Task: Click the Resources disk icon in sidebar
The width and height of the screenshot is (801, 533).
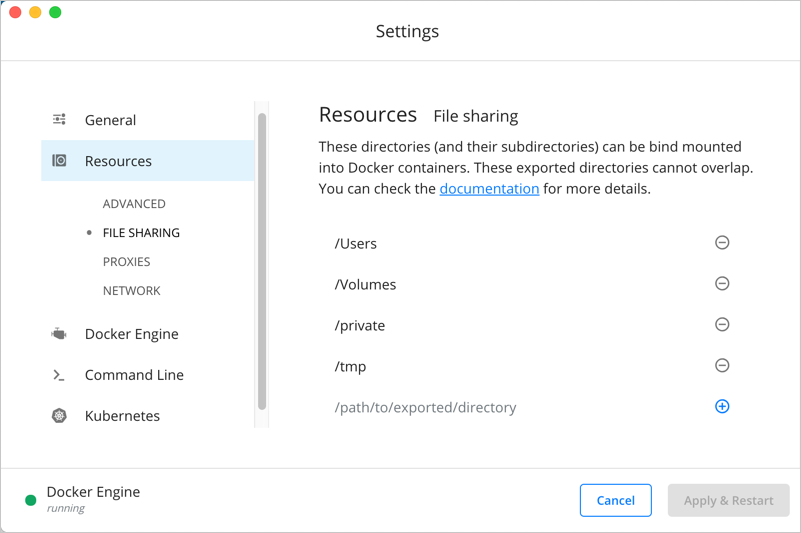Action: pyautogui.click(x=59, y=161)
